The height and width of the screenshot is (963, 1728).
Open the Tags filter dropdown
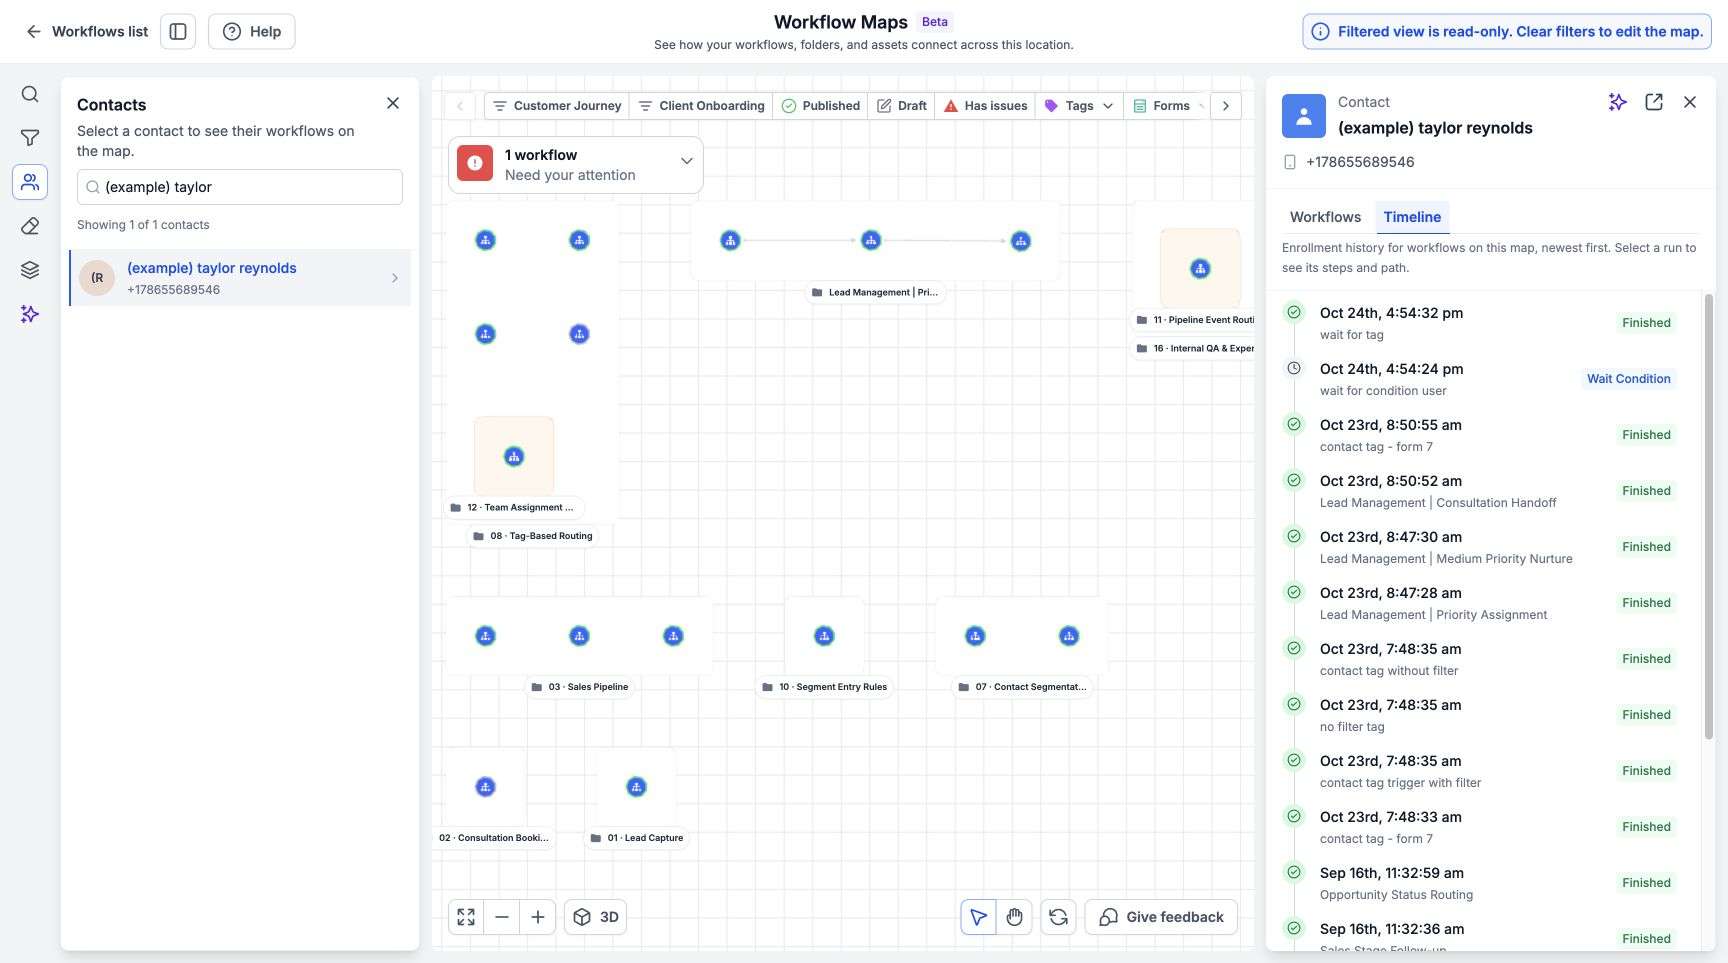1079,106
